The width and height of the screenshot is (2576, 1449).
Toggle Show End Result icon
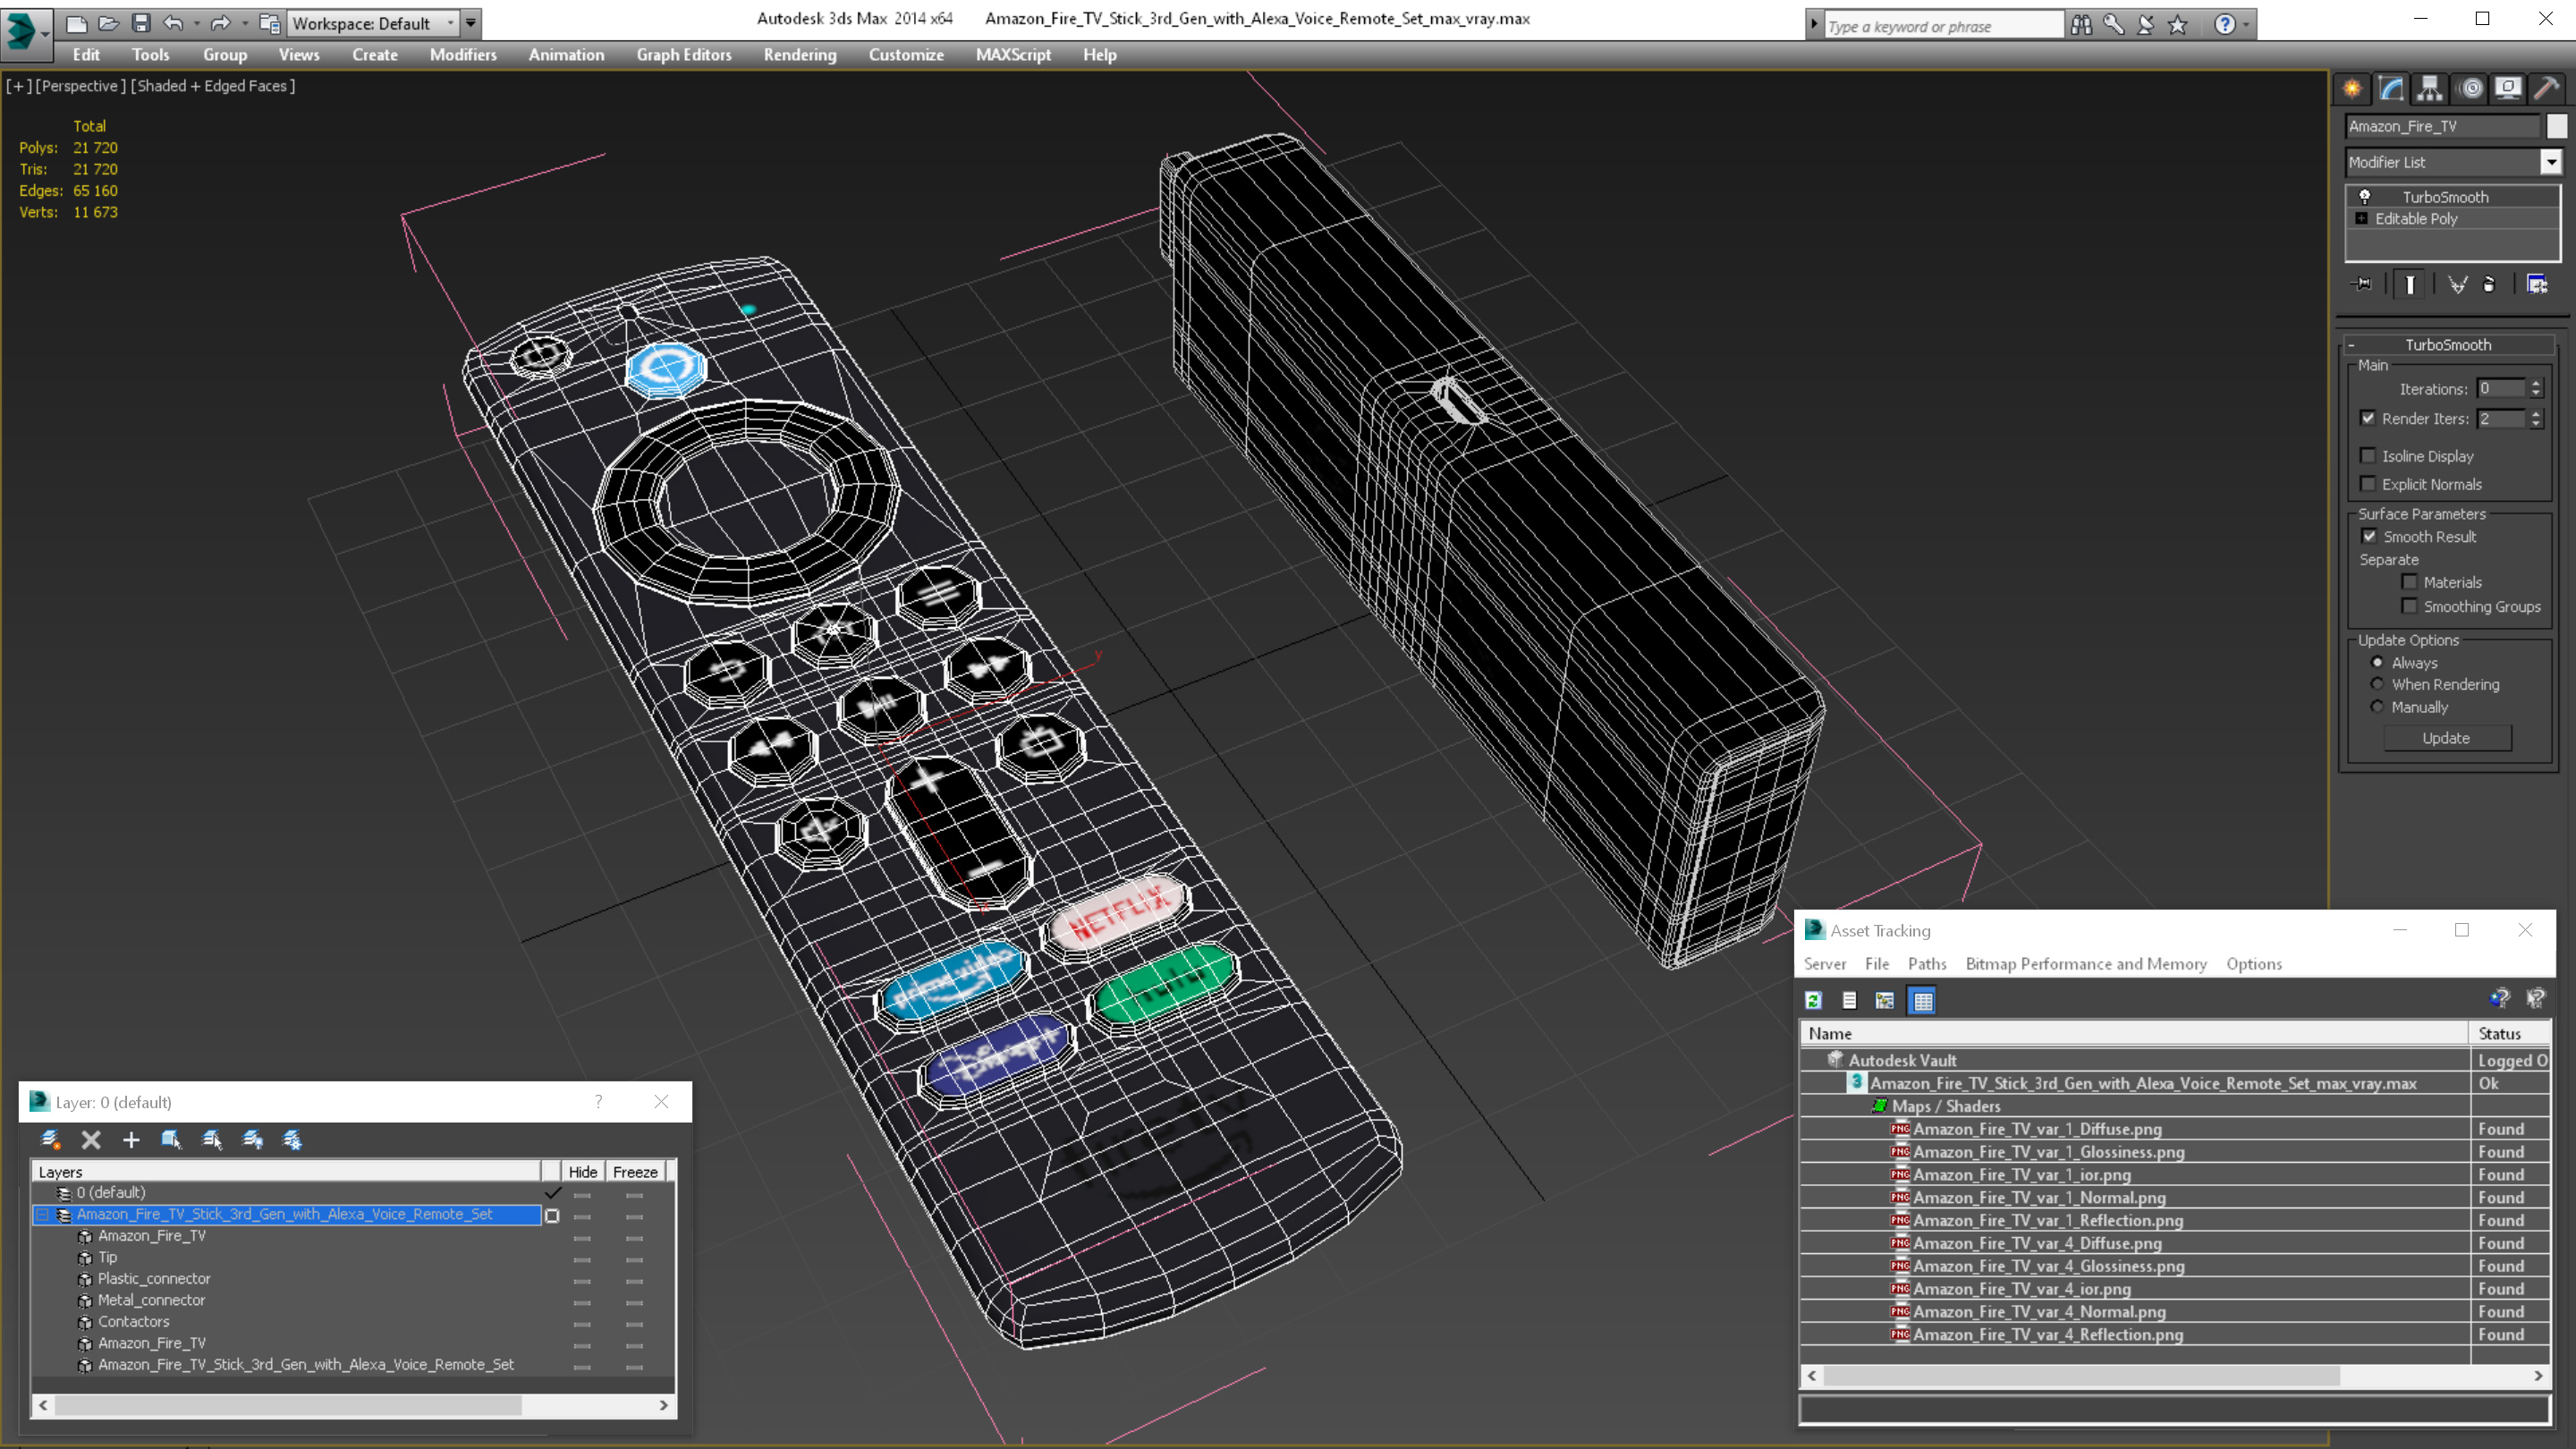[2410, 285]
